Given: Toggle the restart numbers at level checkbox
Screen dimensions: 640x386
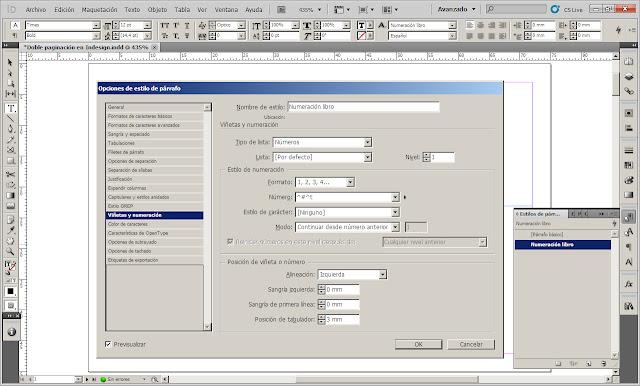Looking at the screenshot, I should coord(230,242).
